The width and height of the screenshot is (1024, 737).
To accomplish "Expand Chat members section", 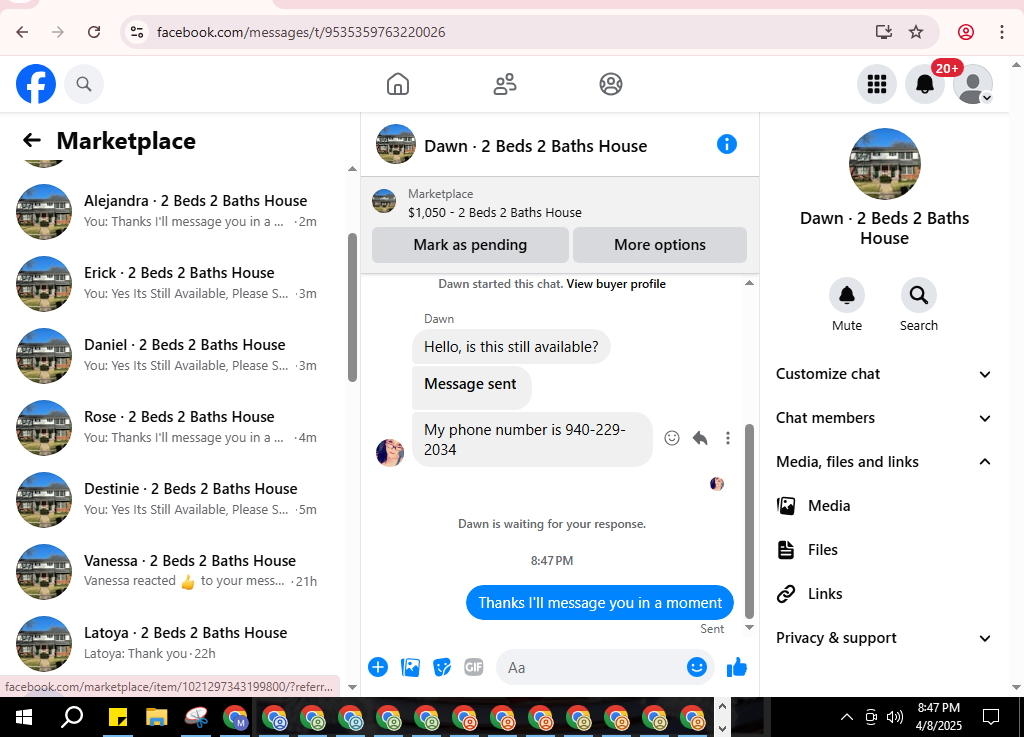I will pos(884,418).
